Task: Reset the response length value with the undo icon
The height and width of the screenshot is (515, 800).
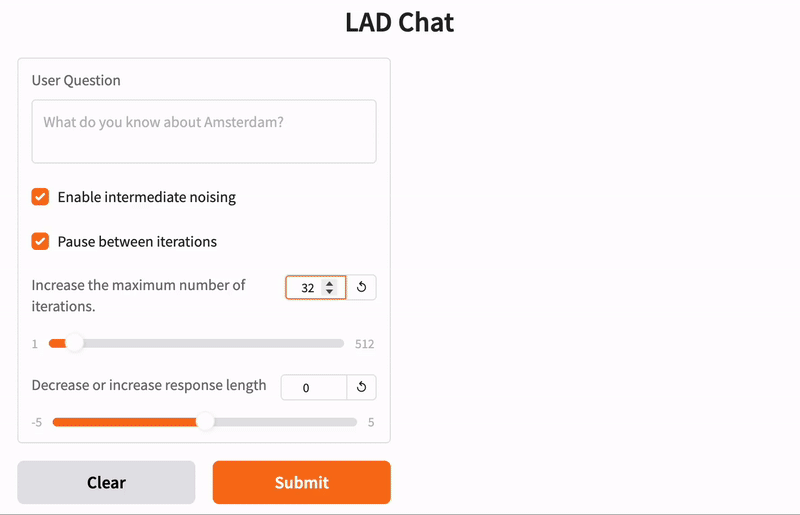Action: [x=361, y=387]
